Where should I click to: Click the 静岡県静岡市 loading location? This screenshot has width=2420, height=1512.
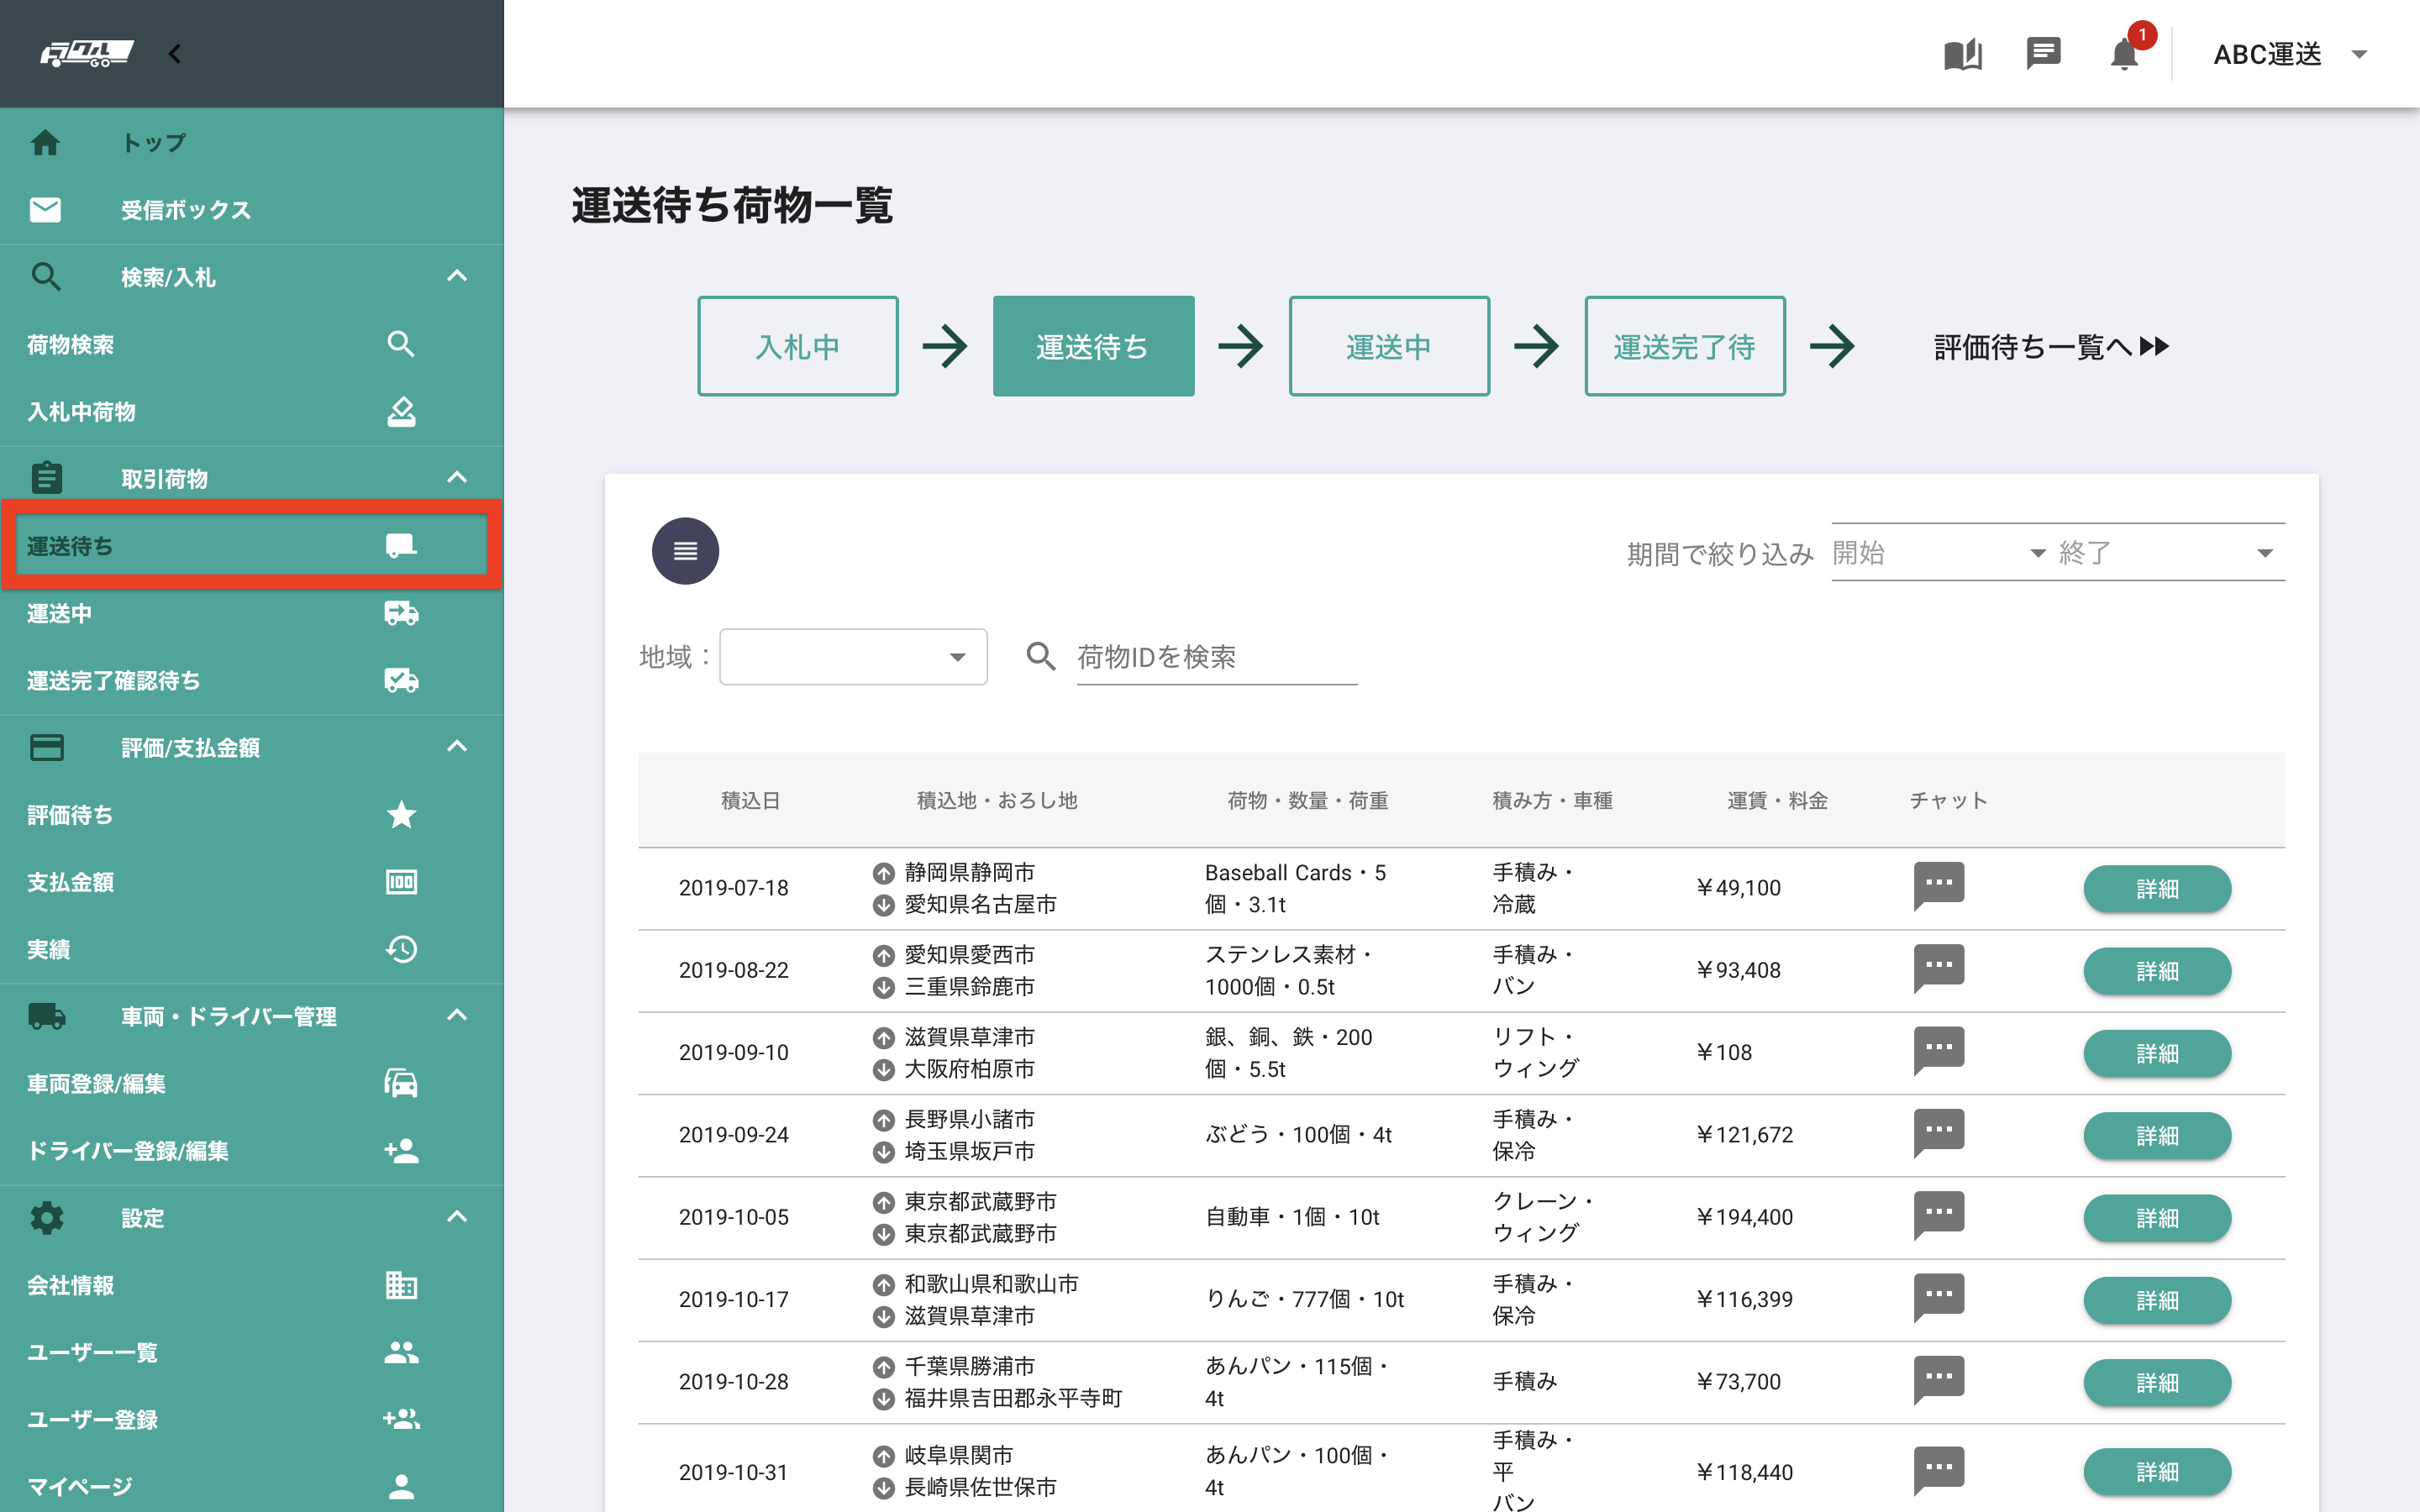point(969,872)
